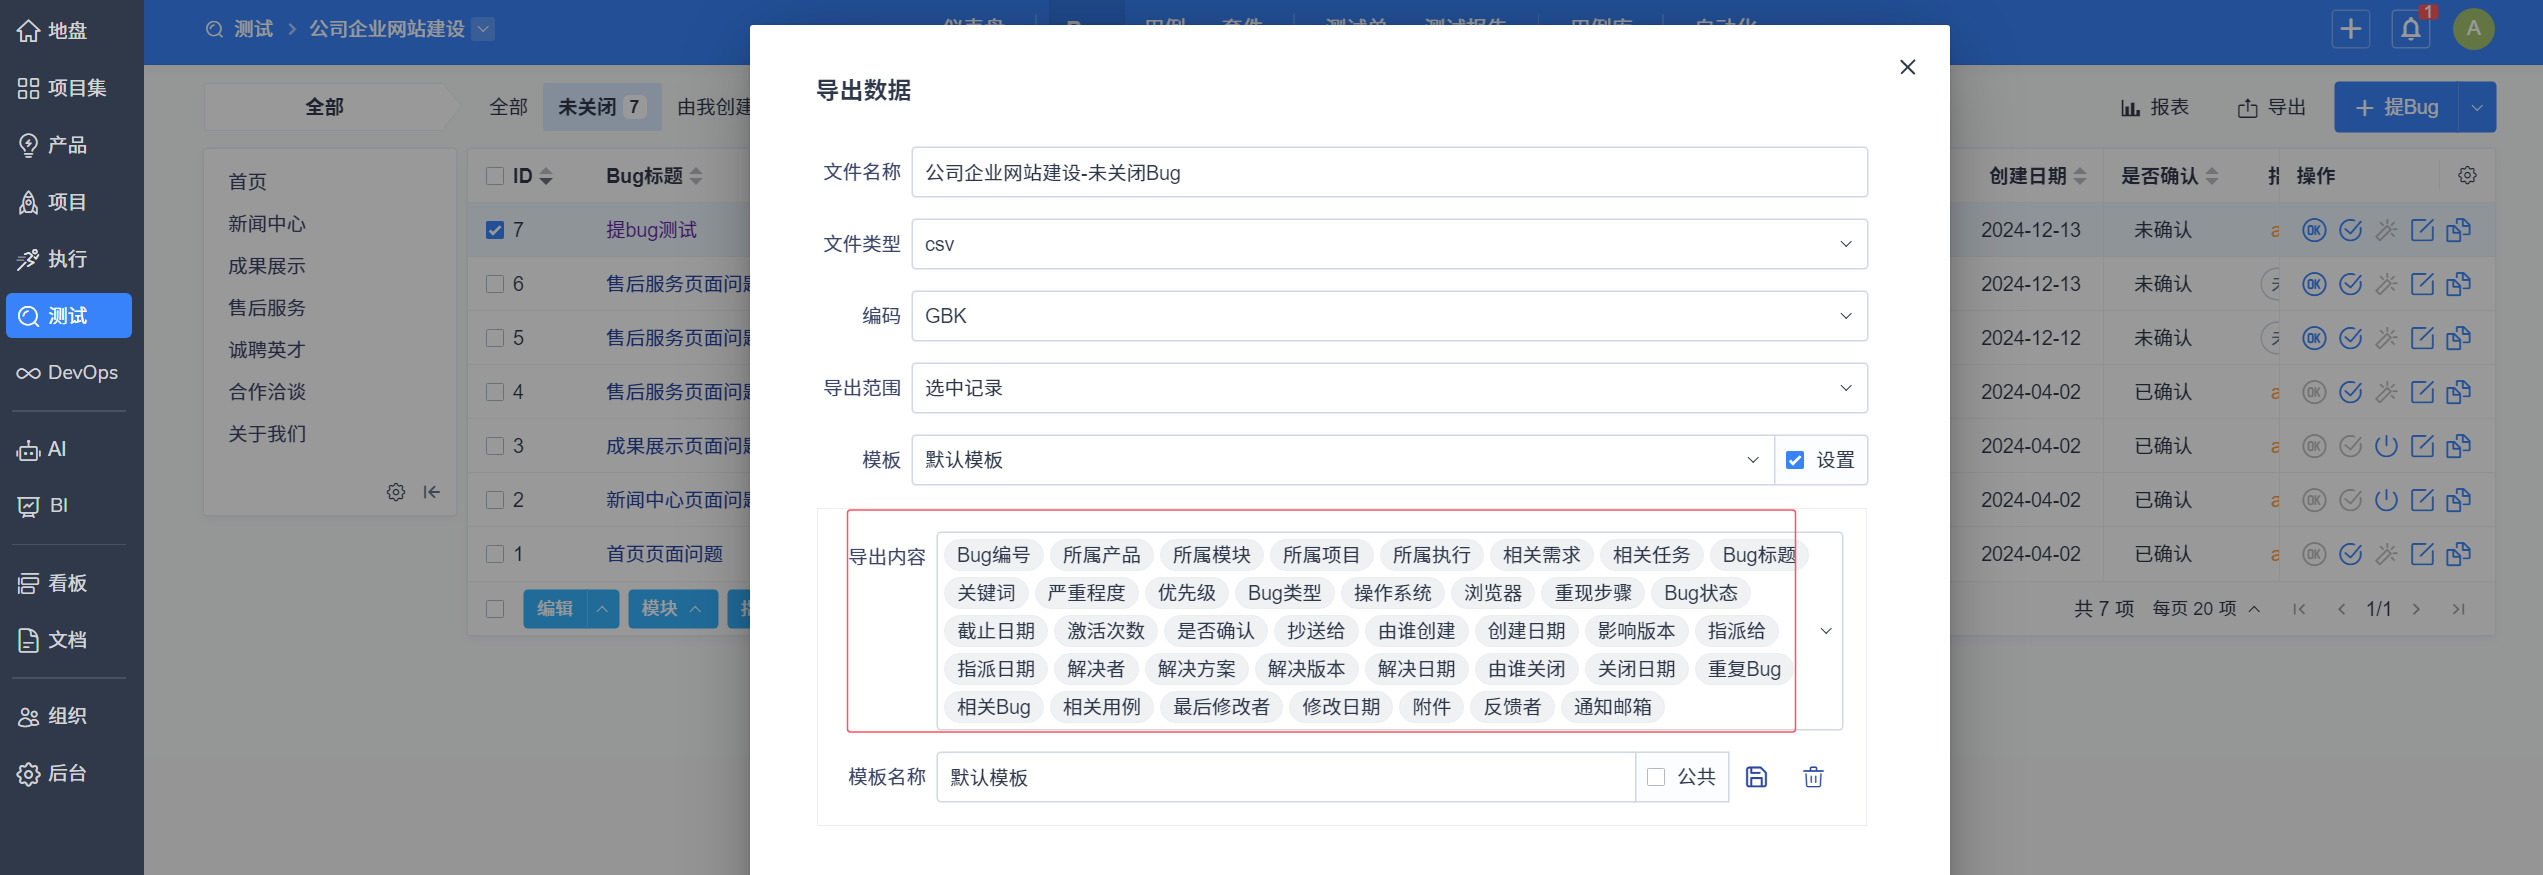Open the 编码 dropdown showing GBK

1389,316
